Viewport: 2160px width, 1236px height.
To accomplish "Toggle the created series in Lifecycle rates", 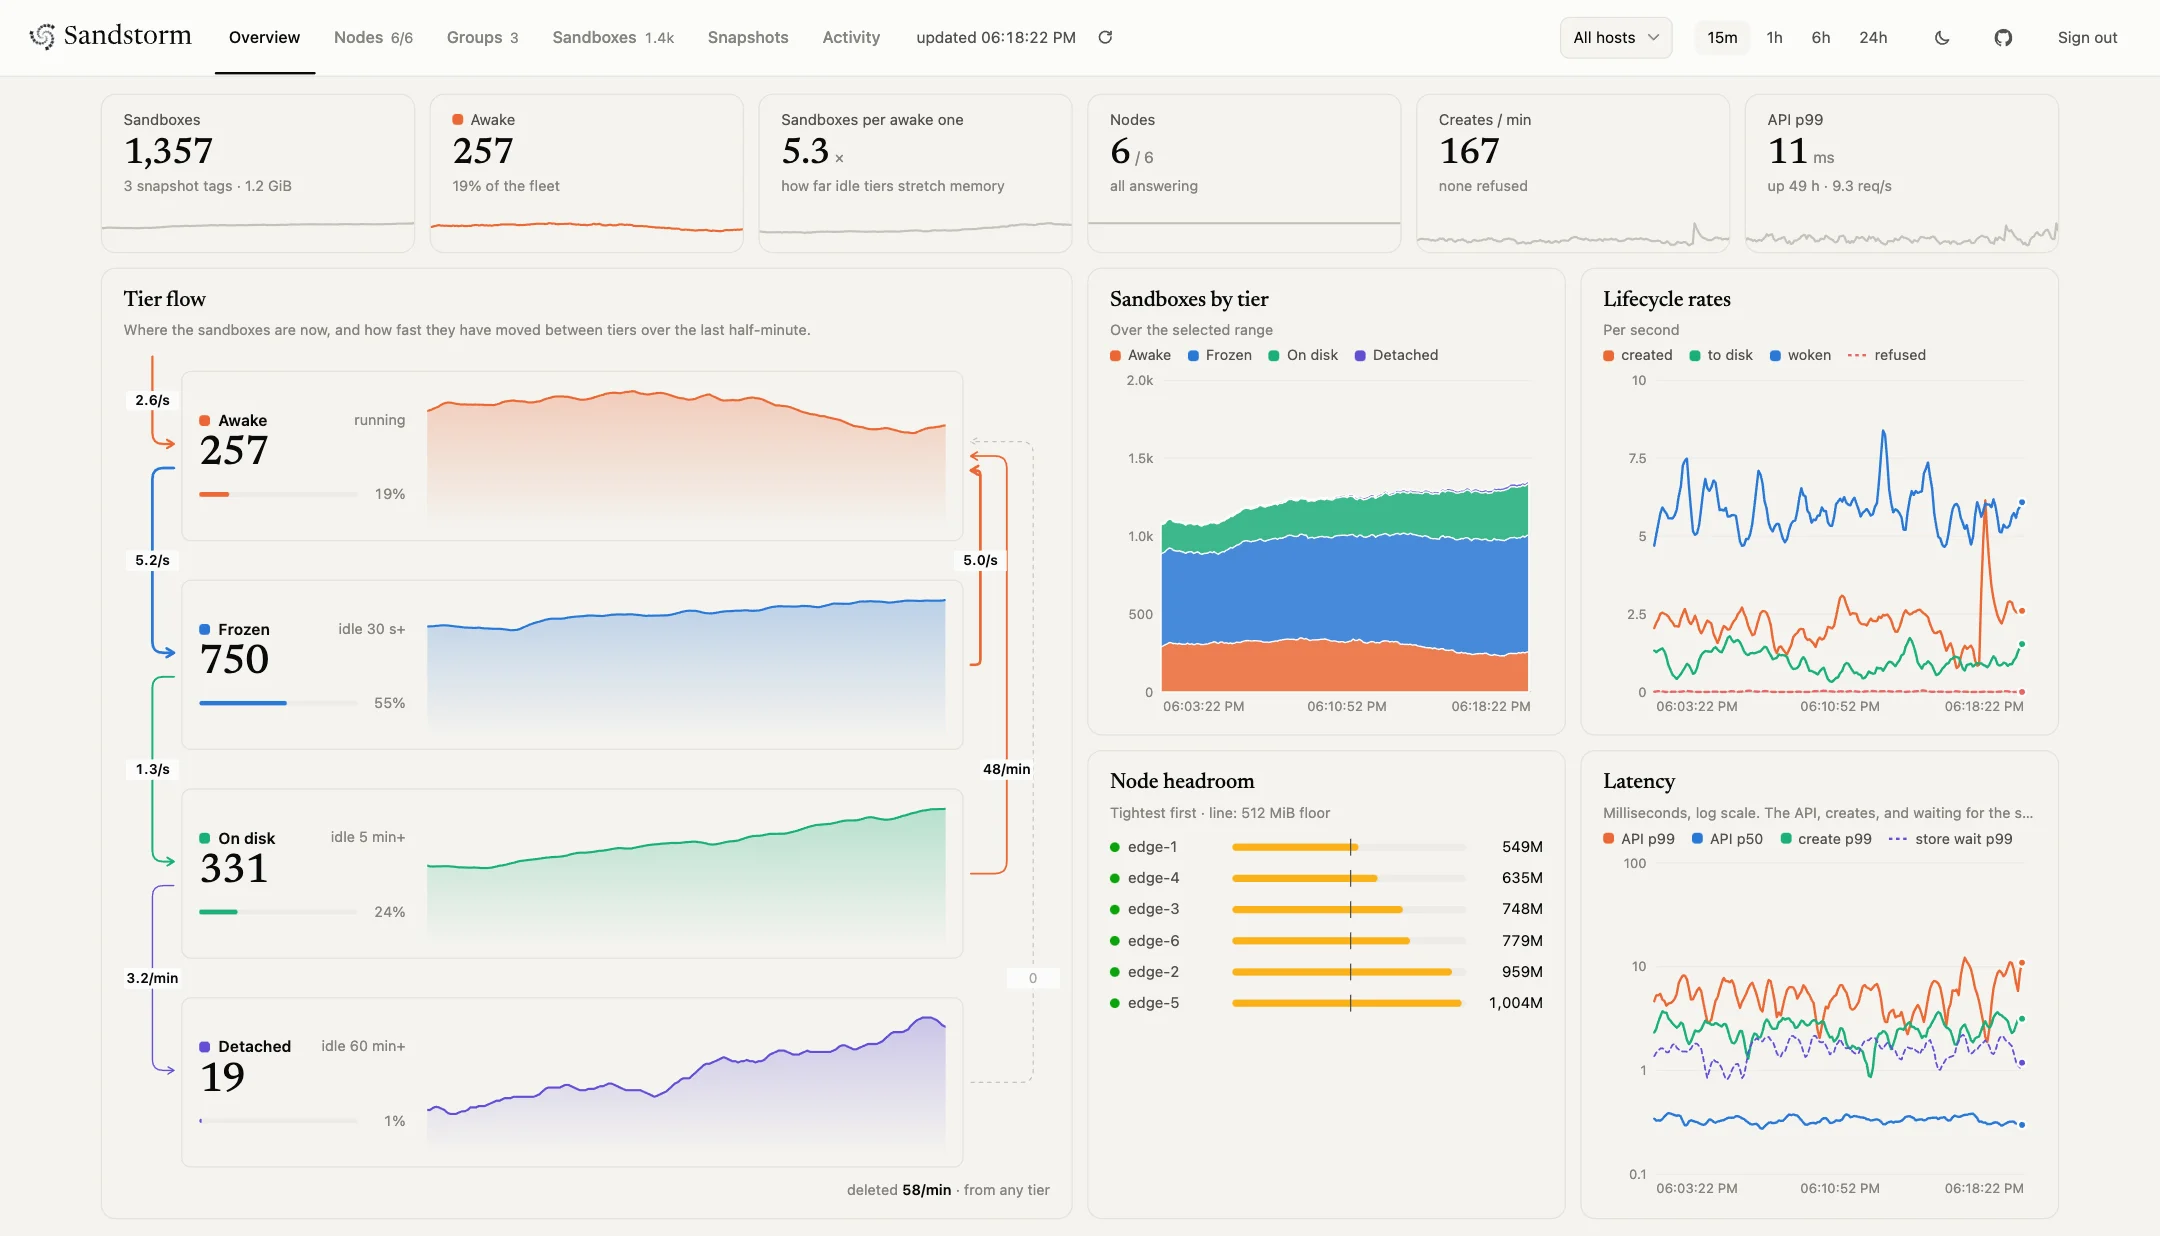I will 1637,355.
